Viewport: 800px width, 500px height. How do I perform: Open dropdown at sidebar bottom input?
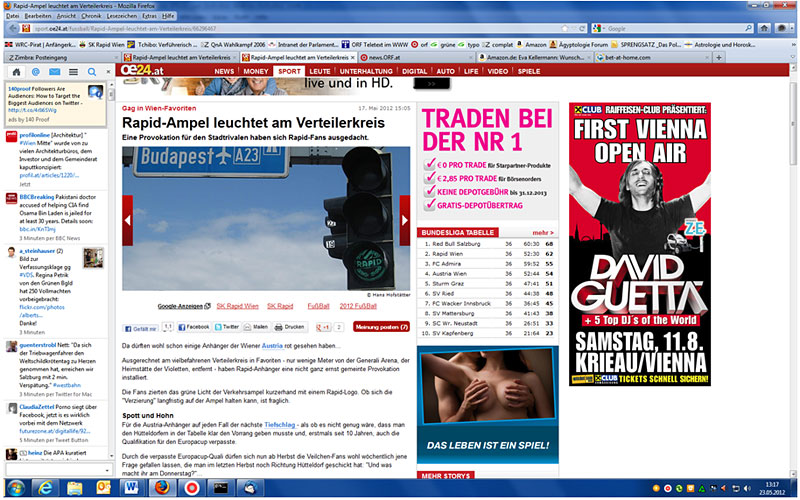coord(107,470)
